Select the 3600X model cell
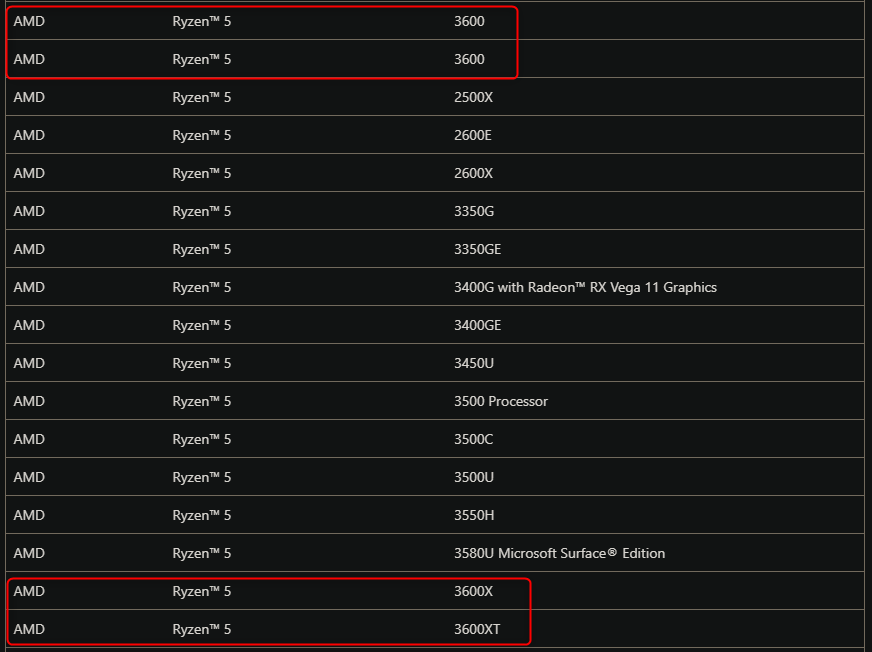This screenshot has height=652, width=872. (x=473, y=591)
